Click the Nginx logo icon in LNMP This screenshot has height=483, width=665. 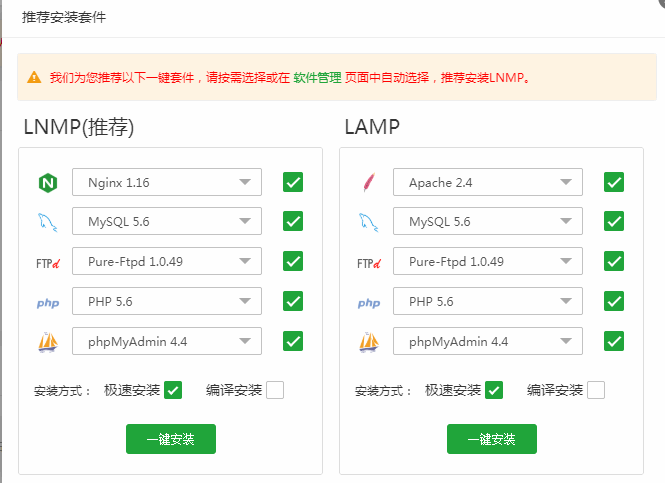pos(48,183)
